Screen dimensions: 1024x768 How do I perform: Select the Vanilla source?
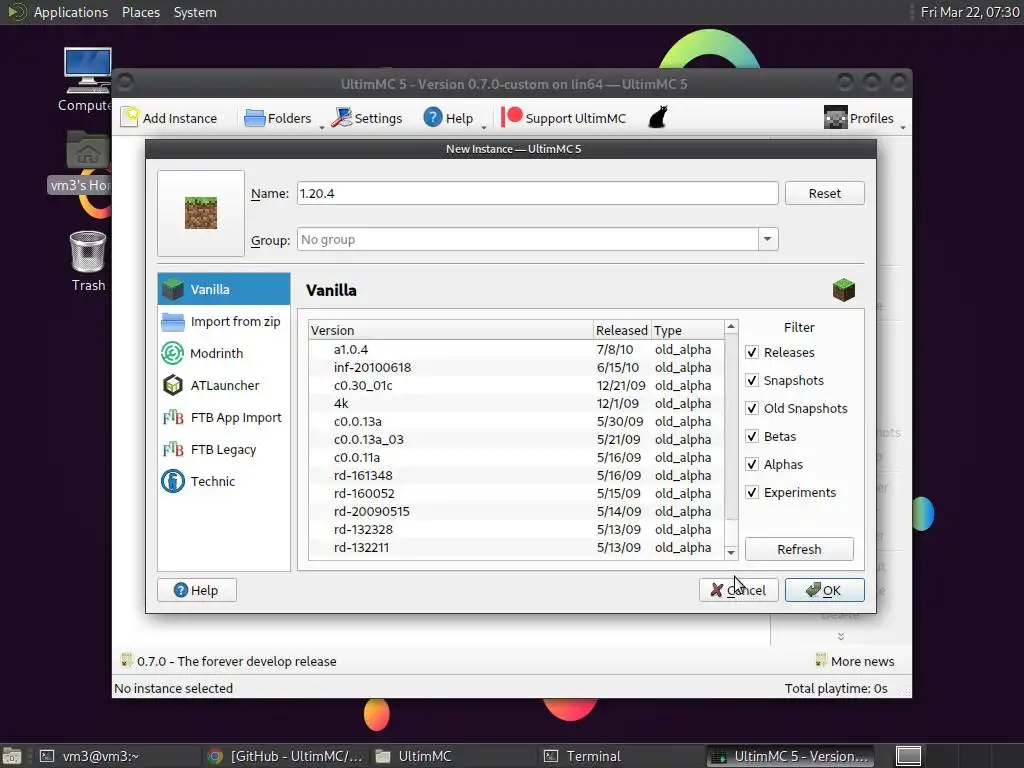[x=224, y=289]
